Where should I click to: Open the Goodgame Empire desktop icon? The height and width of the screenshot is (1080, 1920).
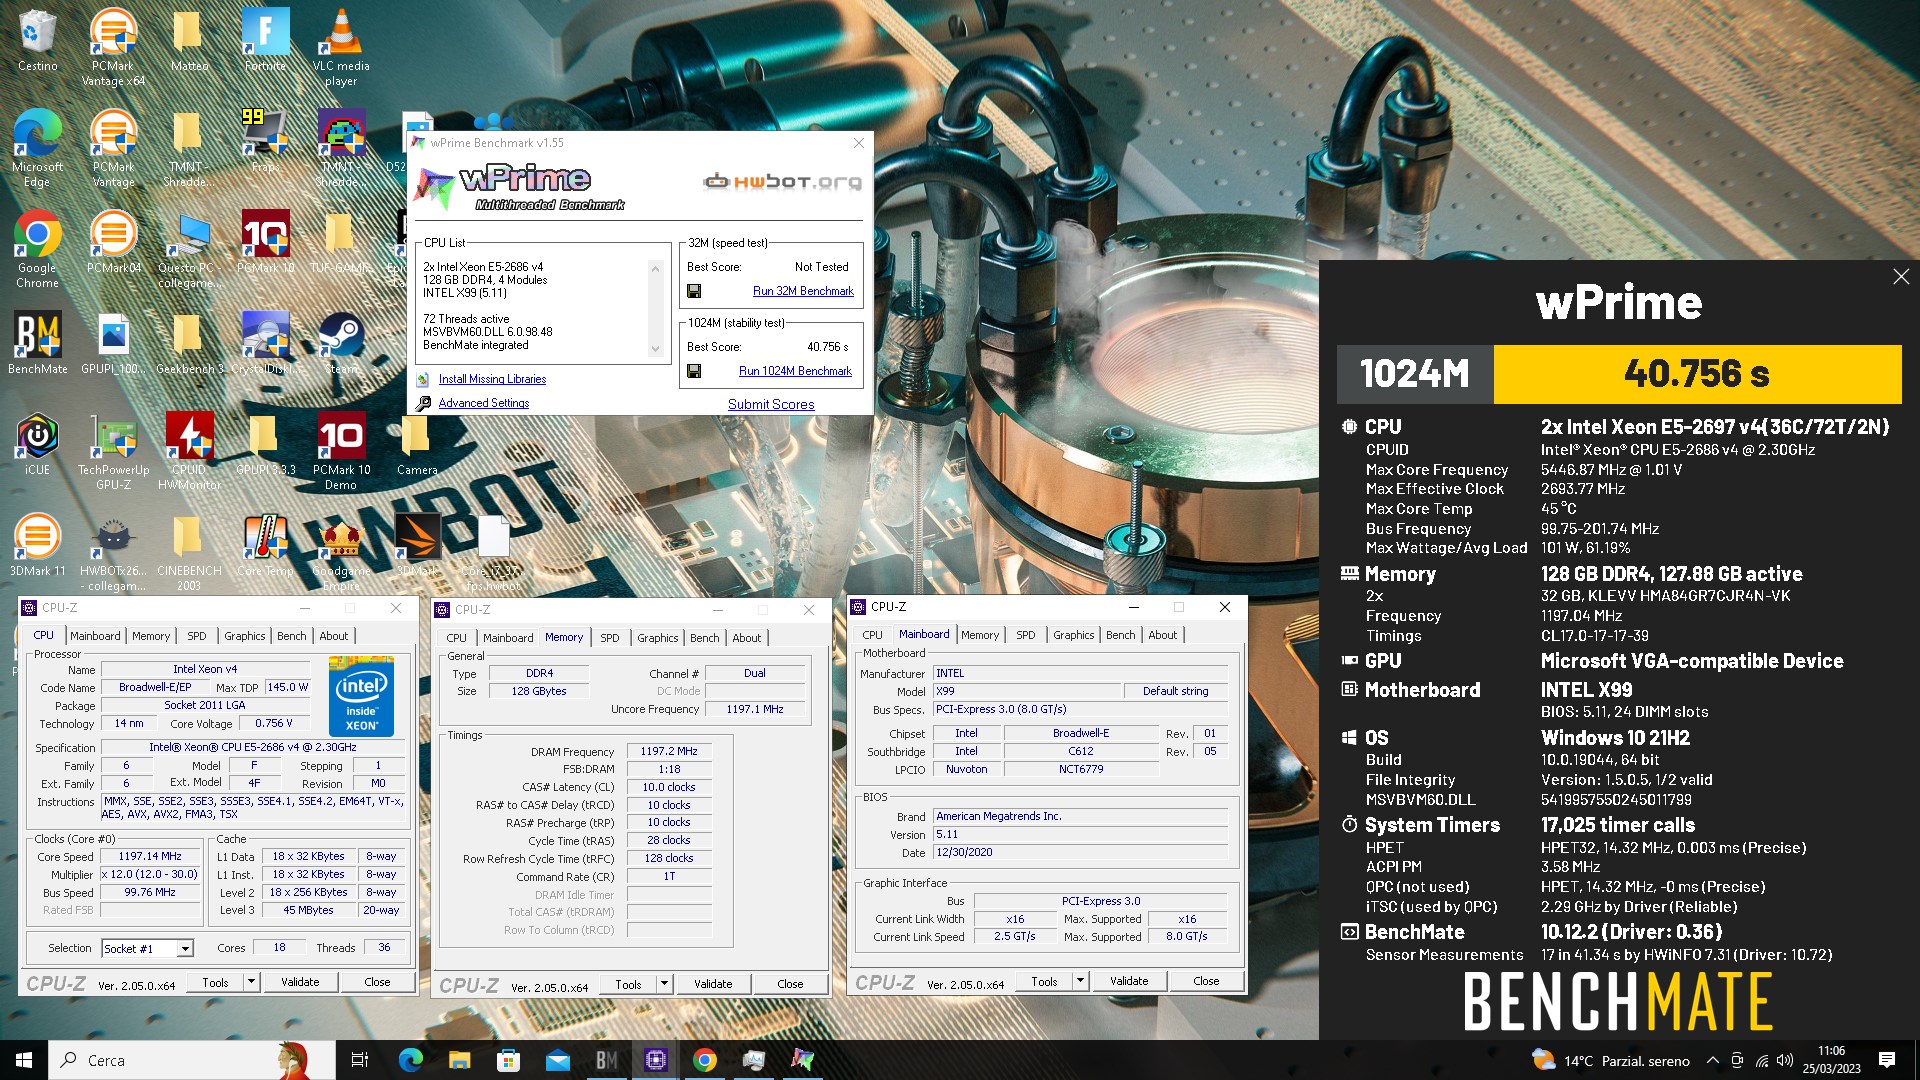[341, 552]
